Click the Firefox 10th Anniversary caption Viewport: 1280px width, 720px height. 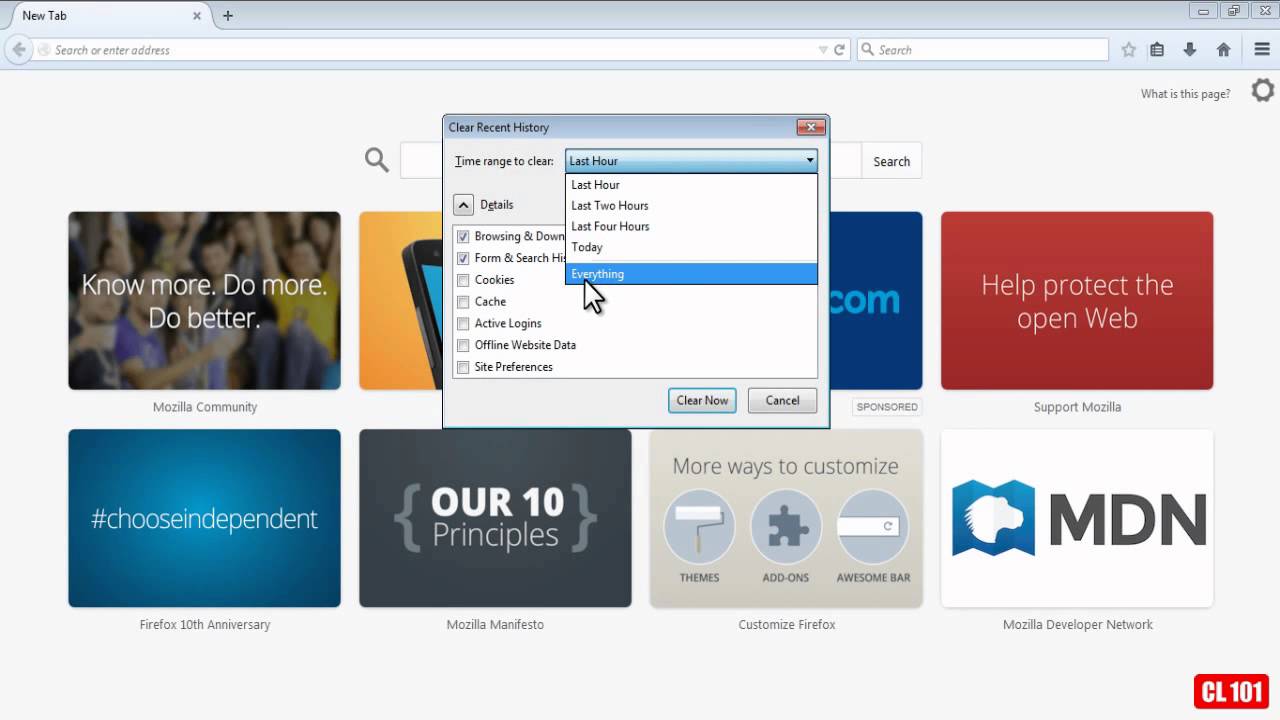tap(205, 625)
